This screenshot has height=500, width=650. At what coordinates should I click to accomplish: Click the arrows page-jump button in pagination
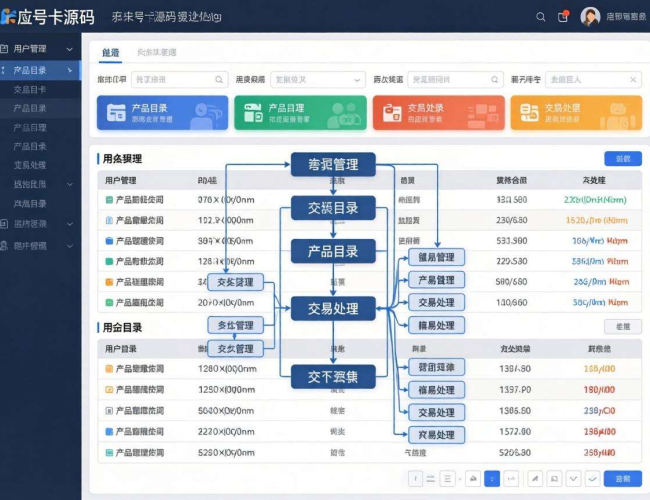click(511, 479)
